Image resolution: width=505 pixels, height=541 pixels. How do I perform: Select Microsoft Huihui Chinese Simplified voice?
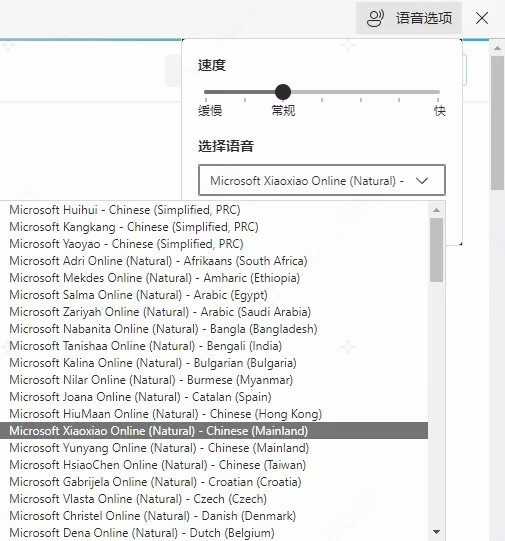[214, 210]
